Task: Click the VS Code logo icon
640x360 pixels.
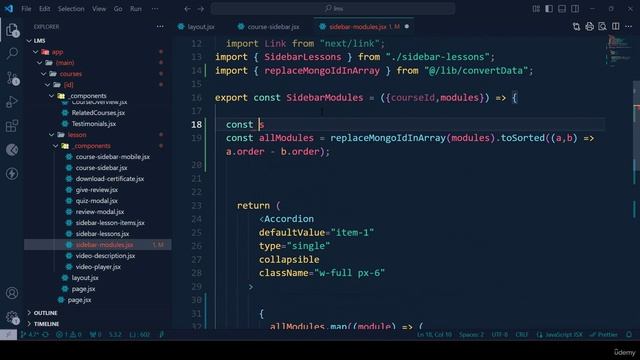Action: point(9,9)
